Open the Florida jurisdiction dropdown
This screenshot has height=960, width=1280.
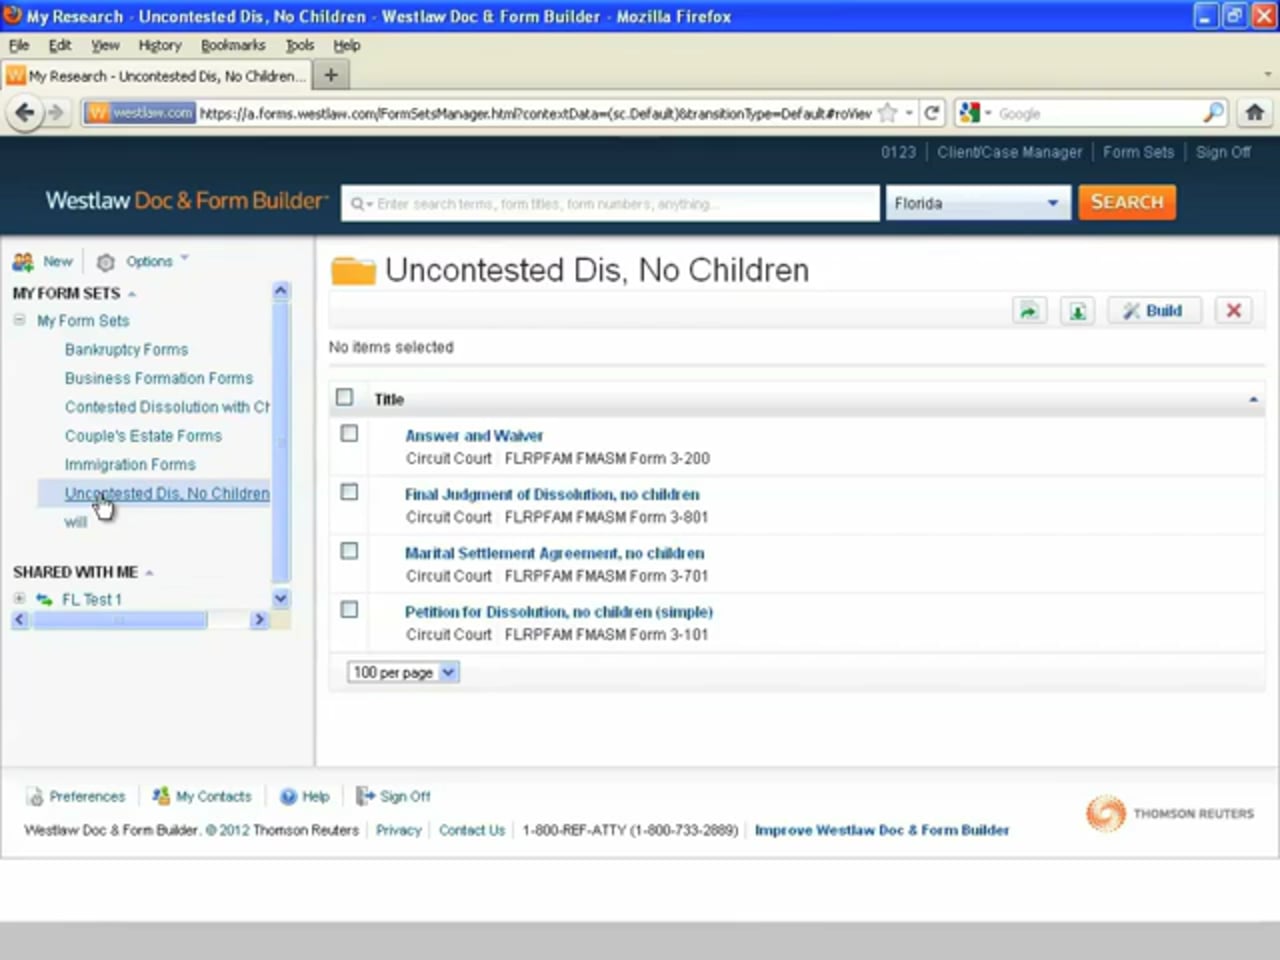click(x=976, y=203)
